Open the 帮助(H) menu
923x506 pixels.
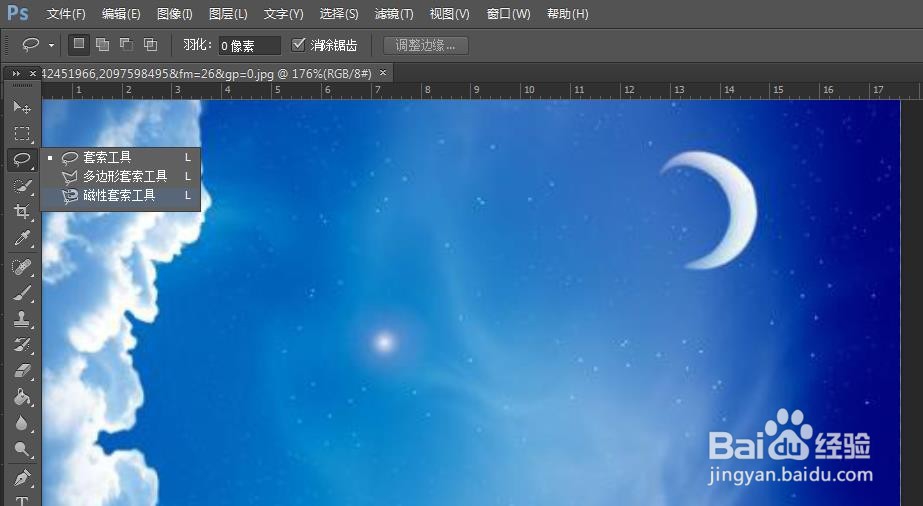tap(567, 14)
